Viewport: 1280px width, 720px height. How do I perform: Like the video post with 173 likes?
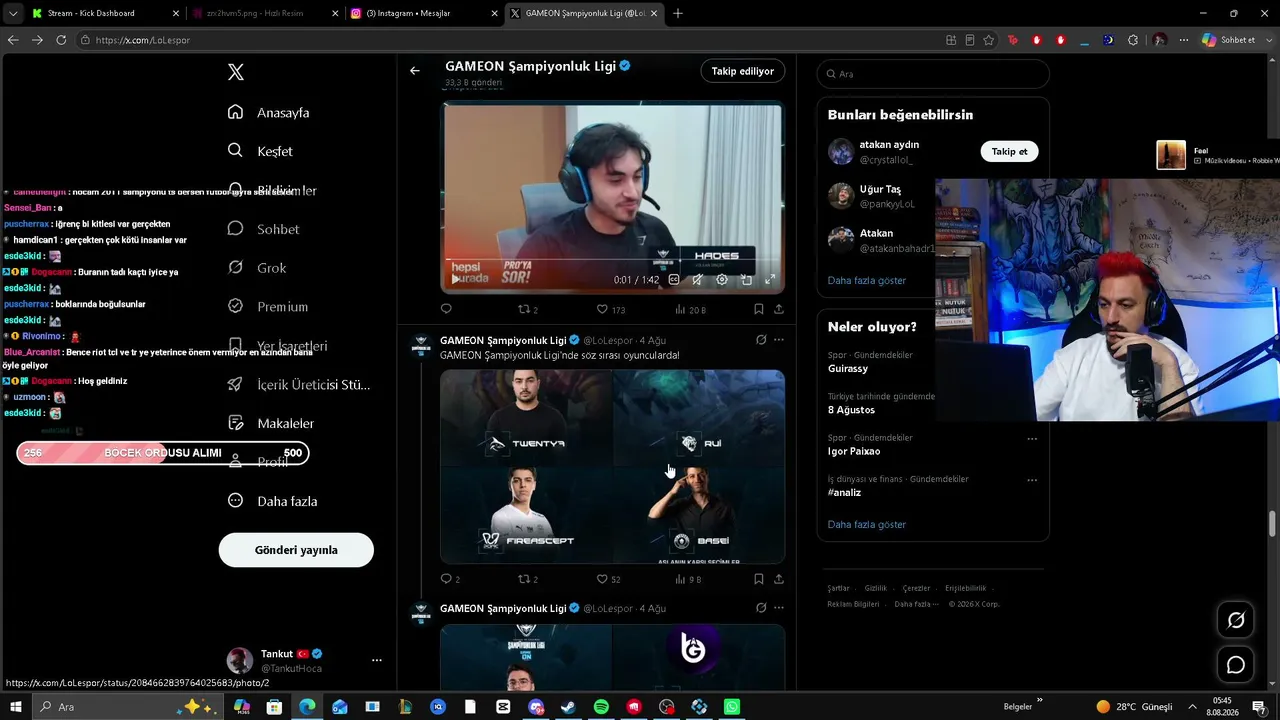tap(610, 309)
